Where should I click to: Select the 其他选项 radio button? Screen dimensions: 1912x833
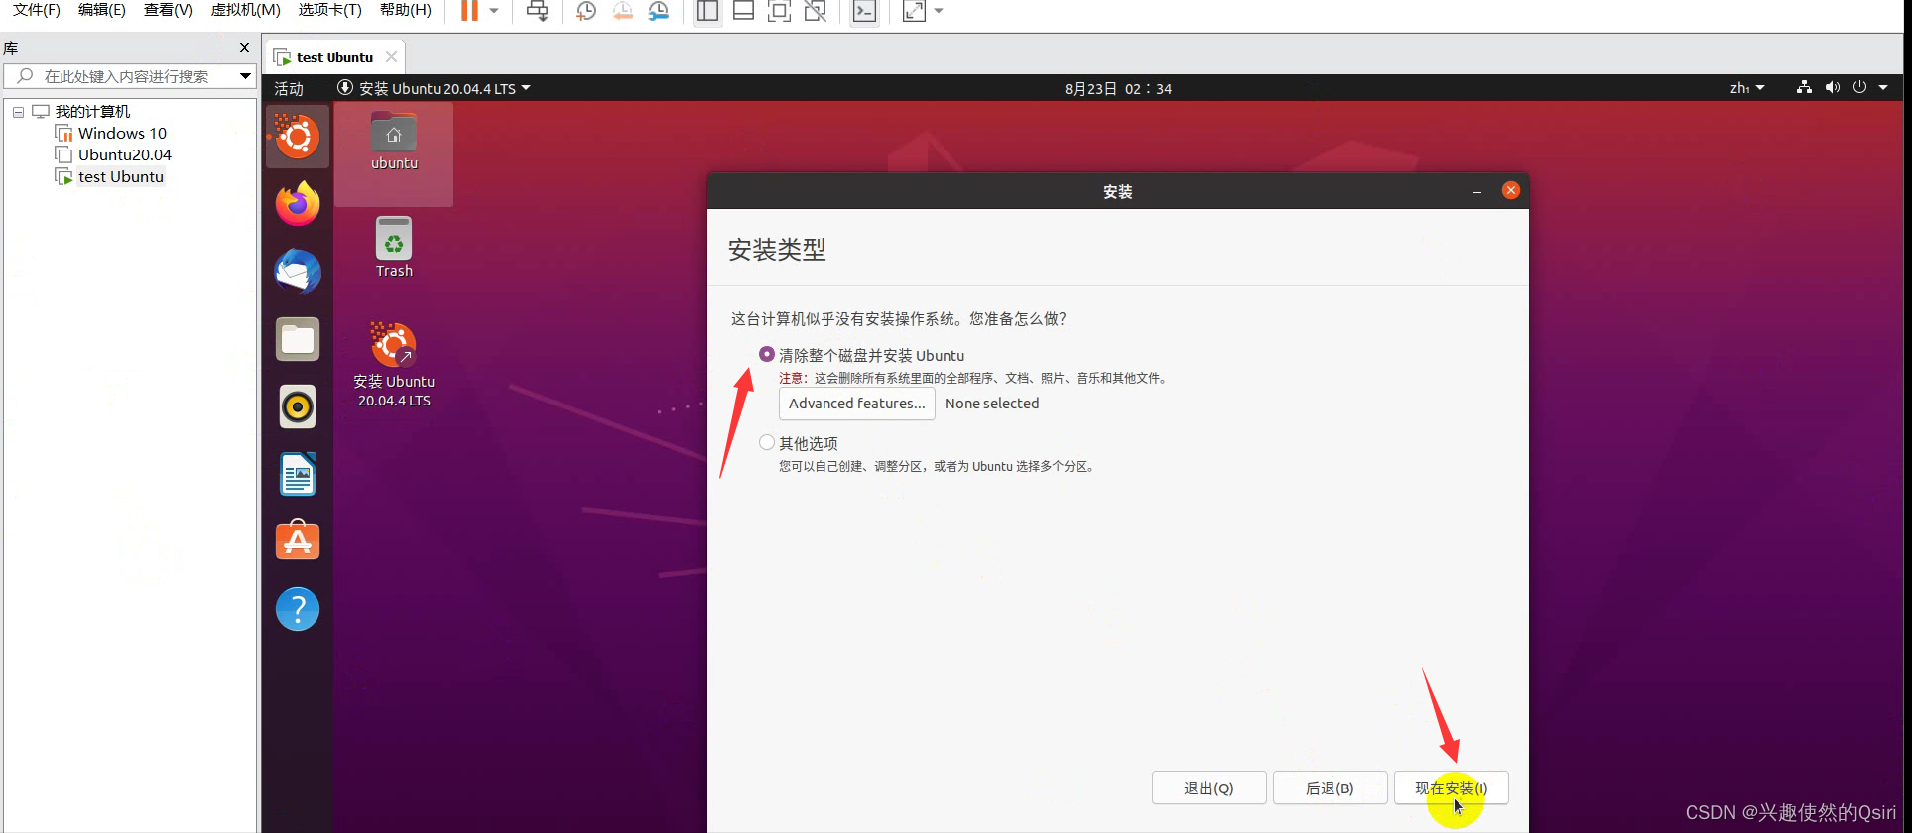[767, 442]
